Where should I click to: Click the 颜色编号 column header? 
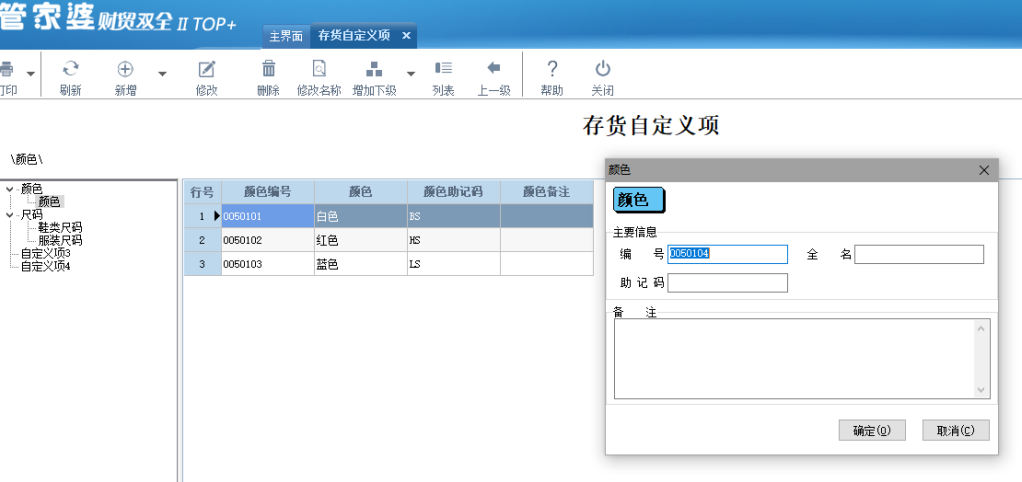268,192
